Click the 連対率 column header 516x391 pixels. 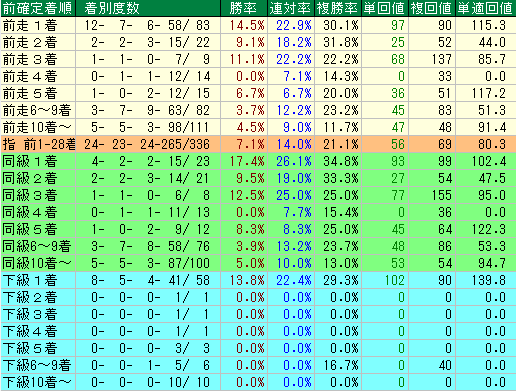point(291,8)
